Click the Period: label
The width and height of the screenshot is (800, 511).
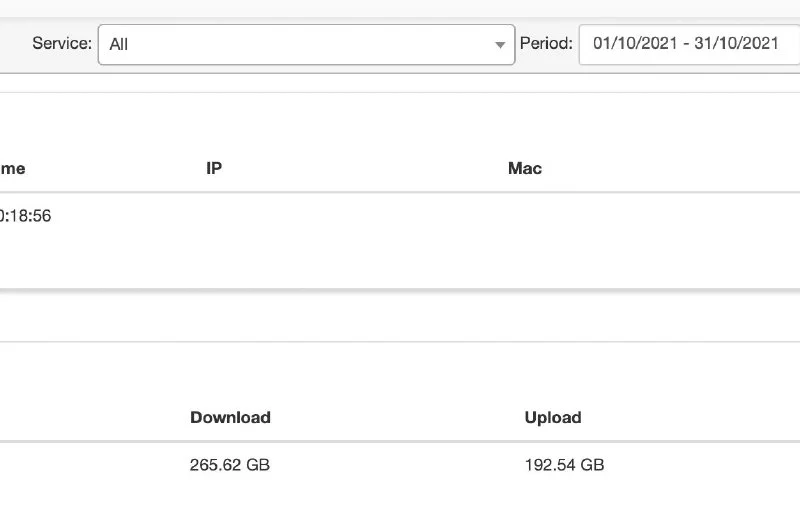point(546,44)
